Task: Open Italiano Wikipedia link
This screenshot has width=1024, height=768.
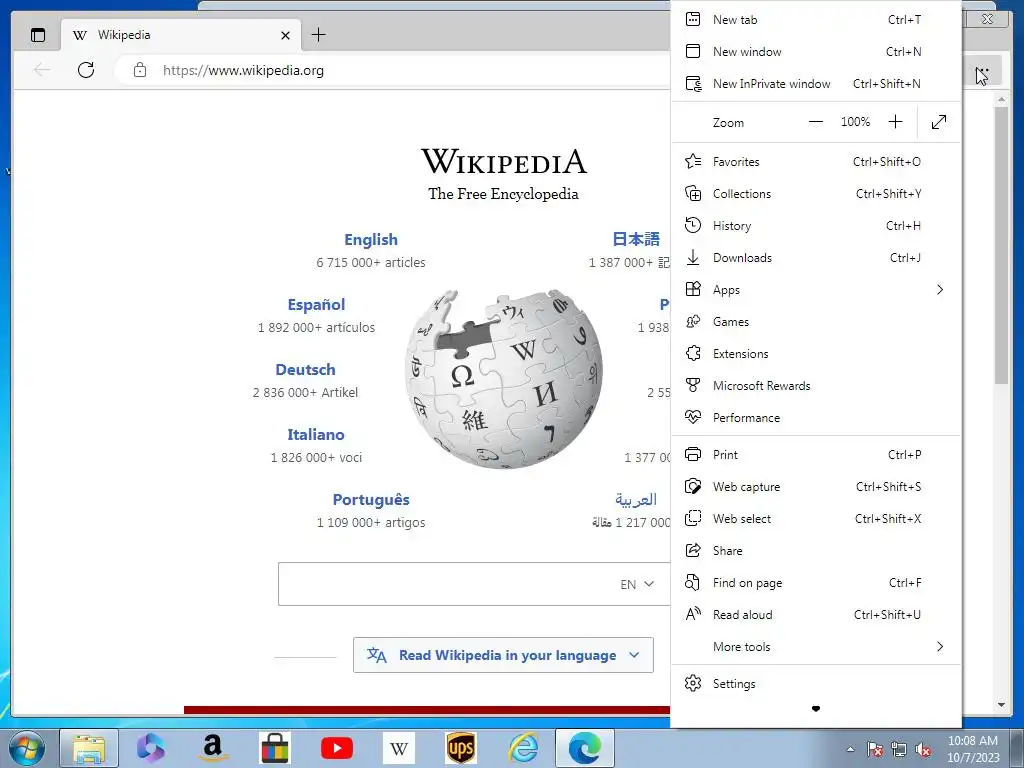Action: pyautogui.click(x=316, y=434)
